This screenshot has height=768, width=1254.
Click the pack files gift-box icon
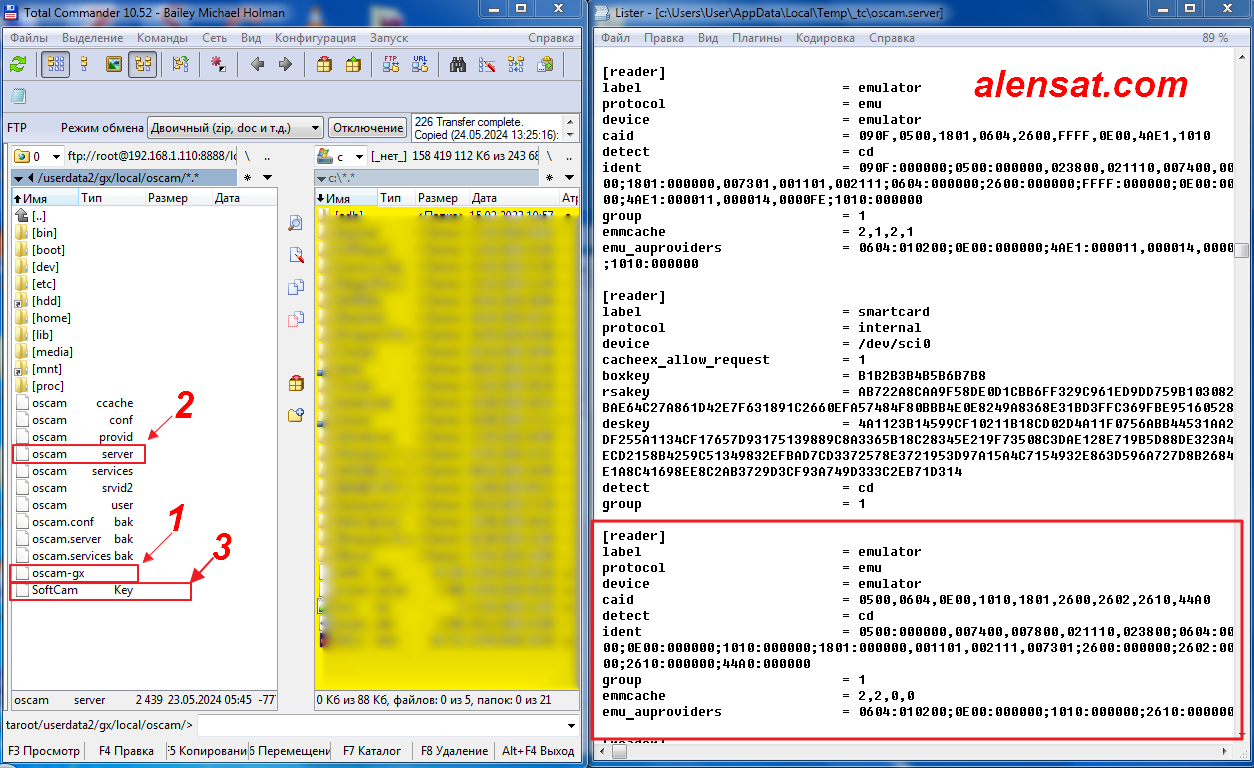pyautogui.click(x=324, y=64)
